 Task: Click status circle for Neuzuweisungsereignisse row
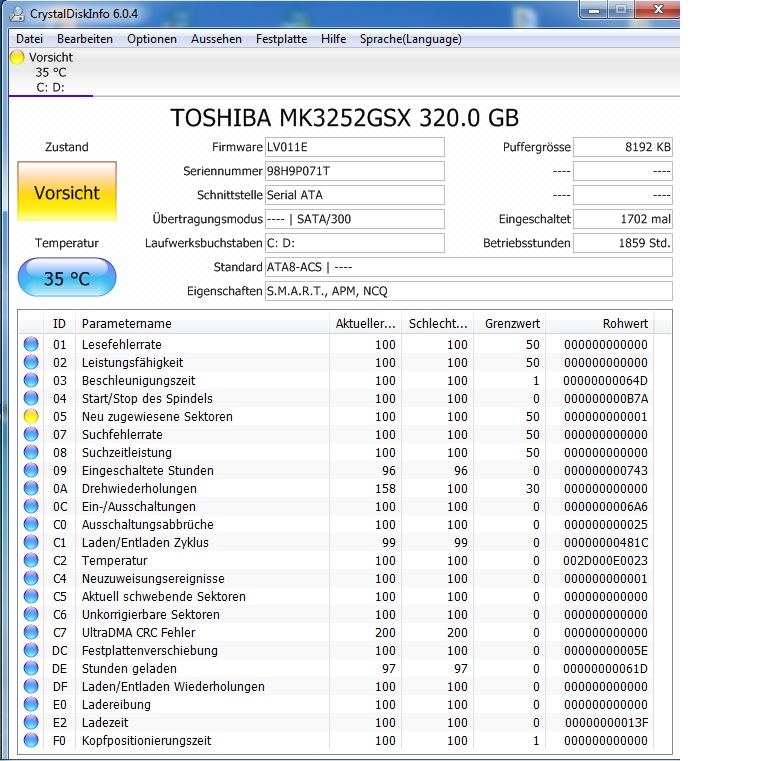point(31,578)
